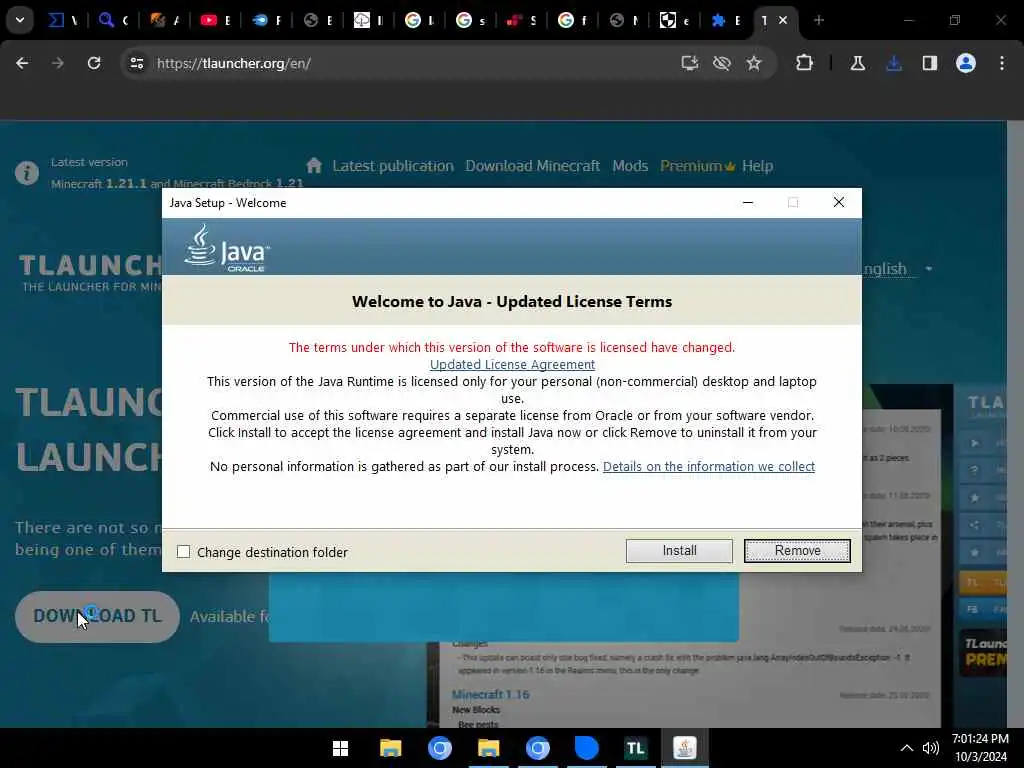Open Premium menu item
1024x768 pixels.
pos(697,166)
